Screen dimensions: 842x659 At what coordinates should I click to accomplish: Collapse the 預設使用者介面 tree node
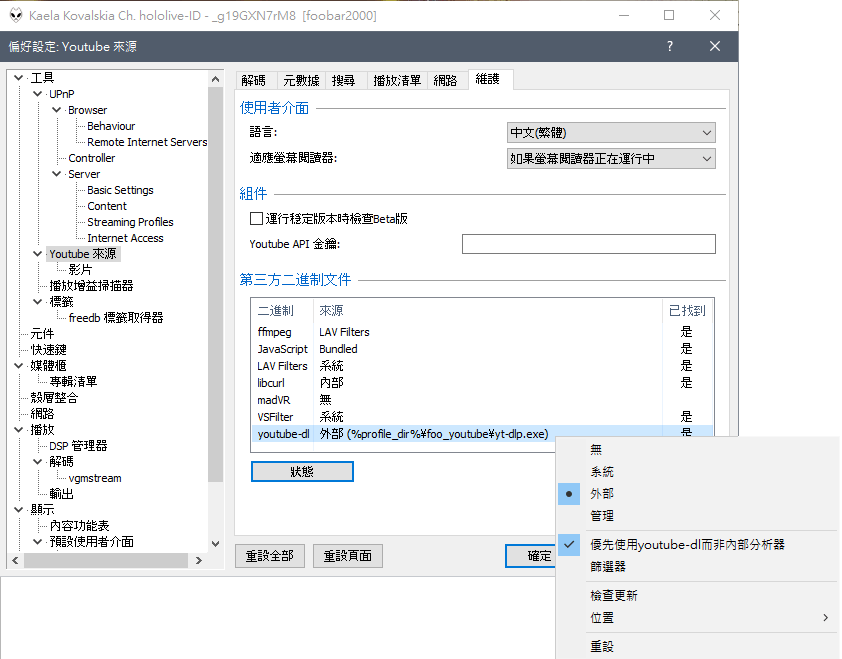click(38, 541)
